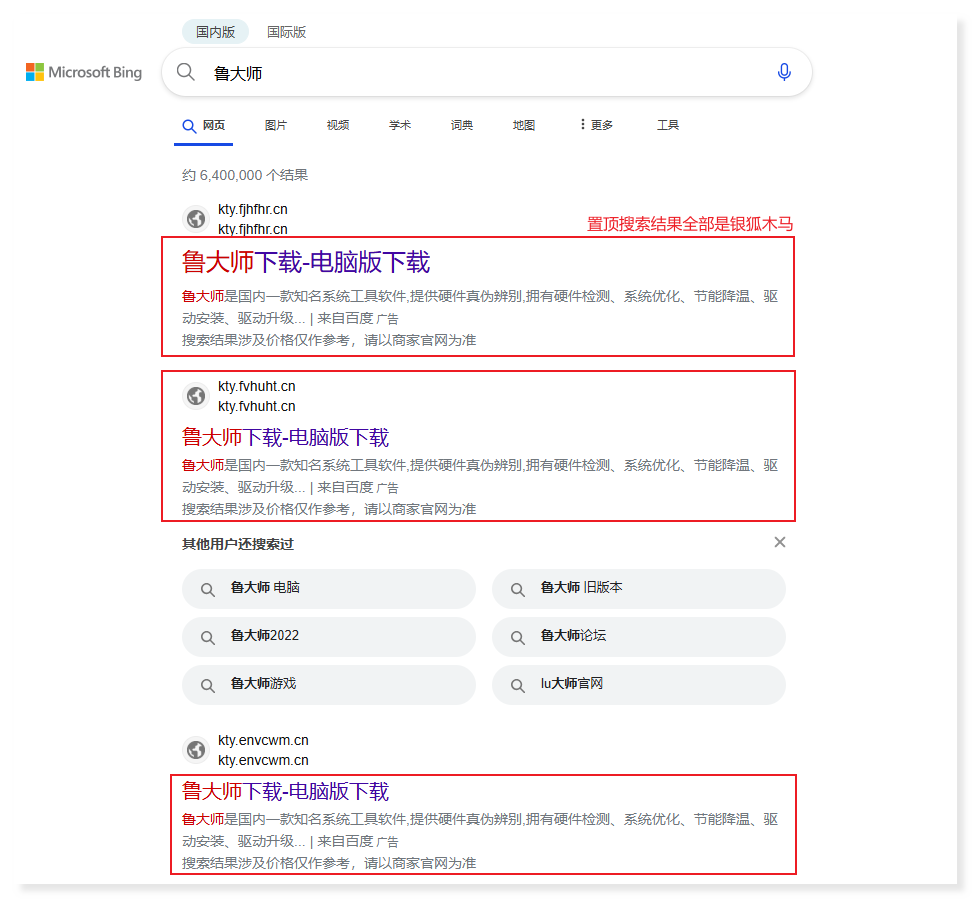The height and width of the screenshot is (899, 972).
Task: Click the magnifier icon in 鲁大师2022 suggestion
Action: [207, 637]
